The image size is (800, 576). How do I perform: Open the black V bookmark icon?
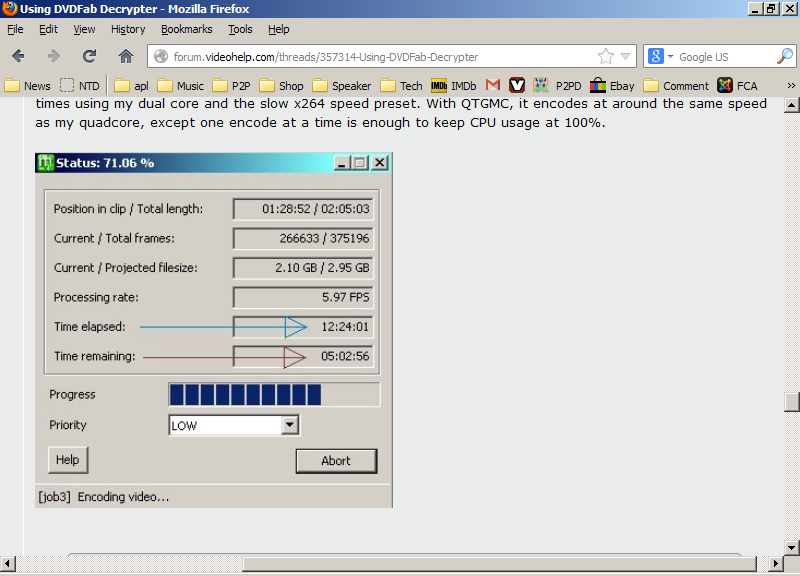[x=517, y=85]
